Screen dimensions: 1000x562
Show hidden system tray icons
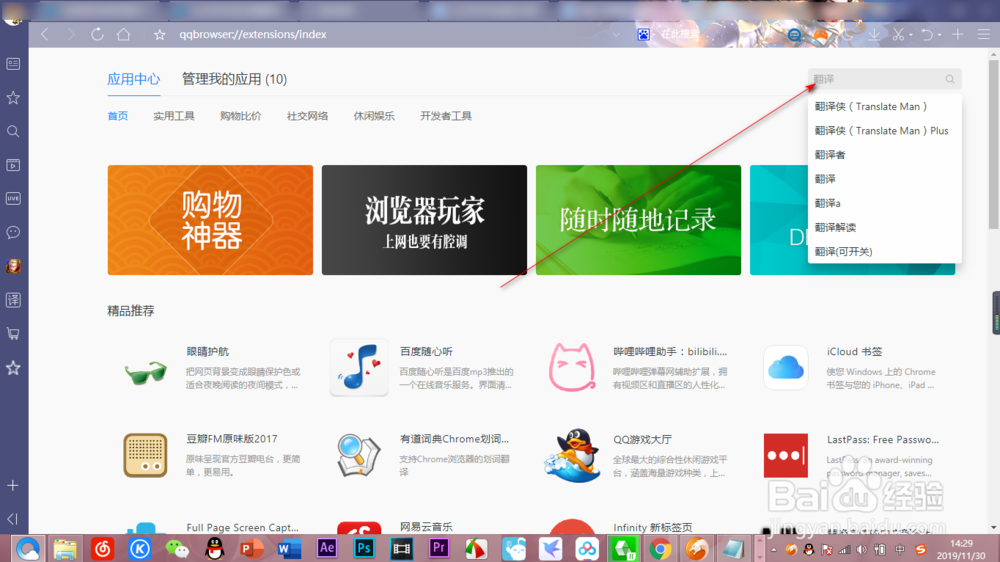pyautogui.click(x=773, y=550)
